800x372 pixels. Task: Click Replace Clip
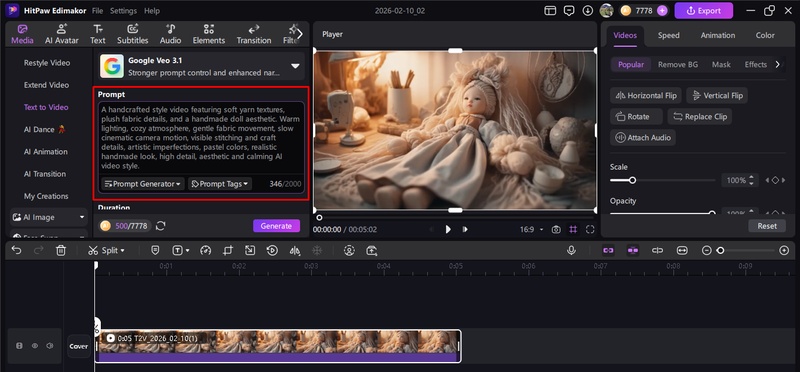(700, 116)
